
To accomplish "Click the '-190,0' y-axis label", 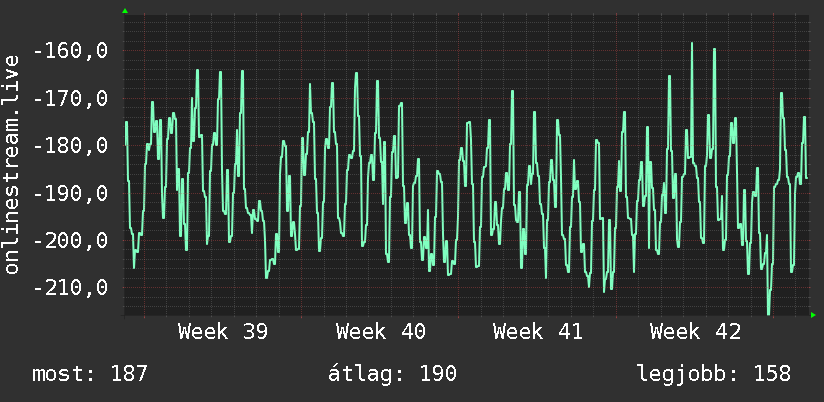I will 70,193.
